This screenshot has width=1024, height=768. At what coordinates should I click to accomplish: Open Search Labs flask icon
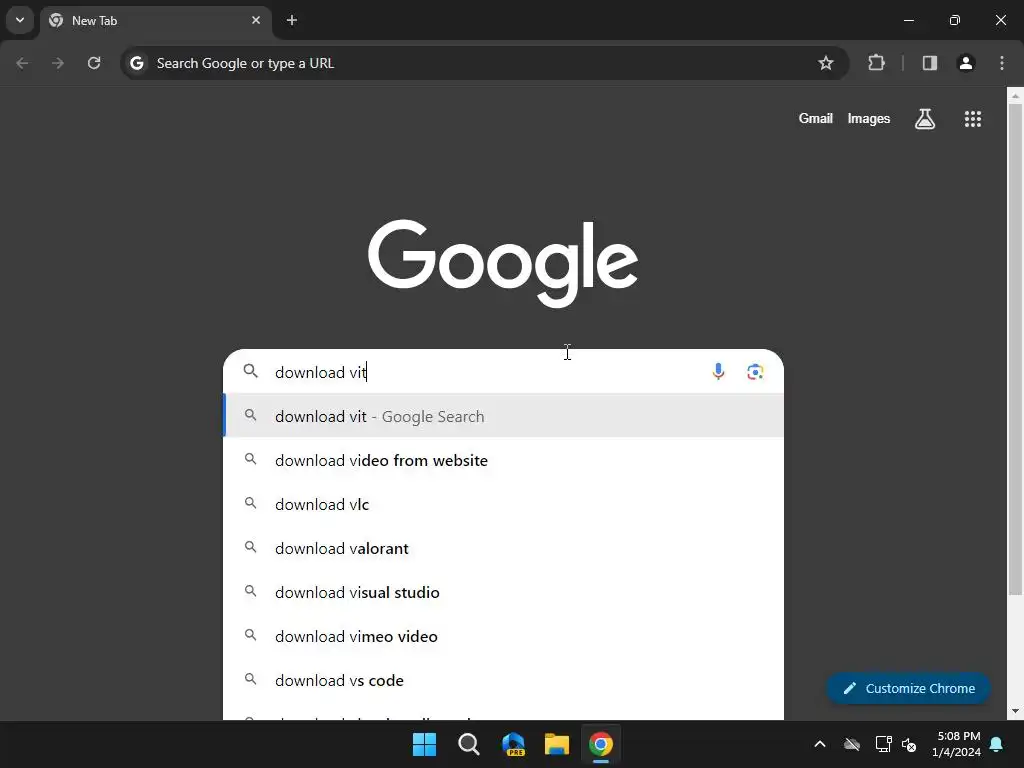point(925,119)
